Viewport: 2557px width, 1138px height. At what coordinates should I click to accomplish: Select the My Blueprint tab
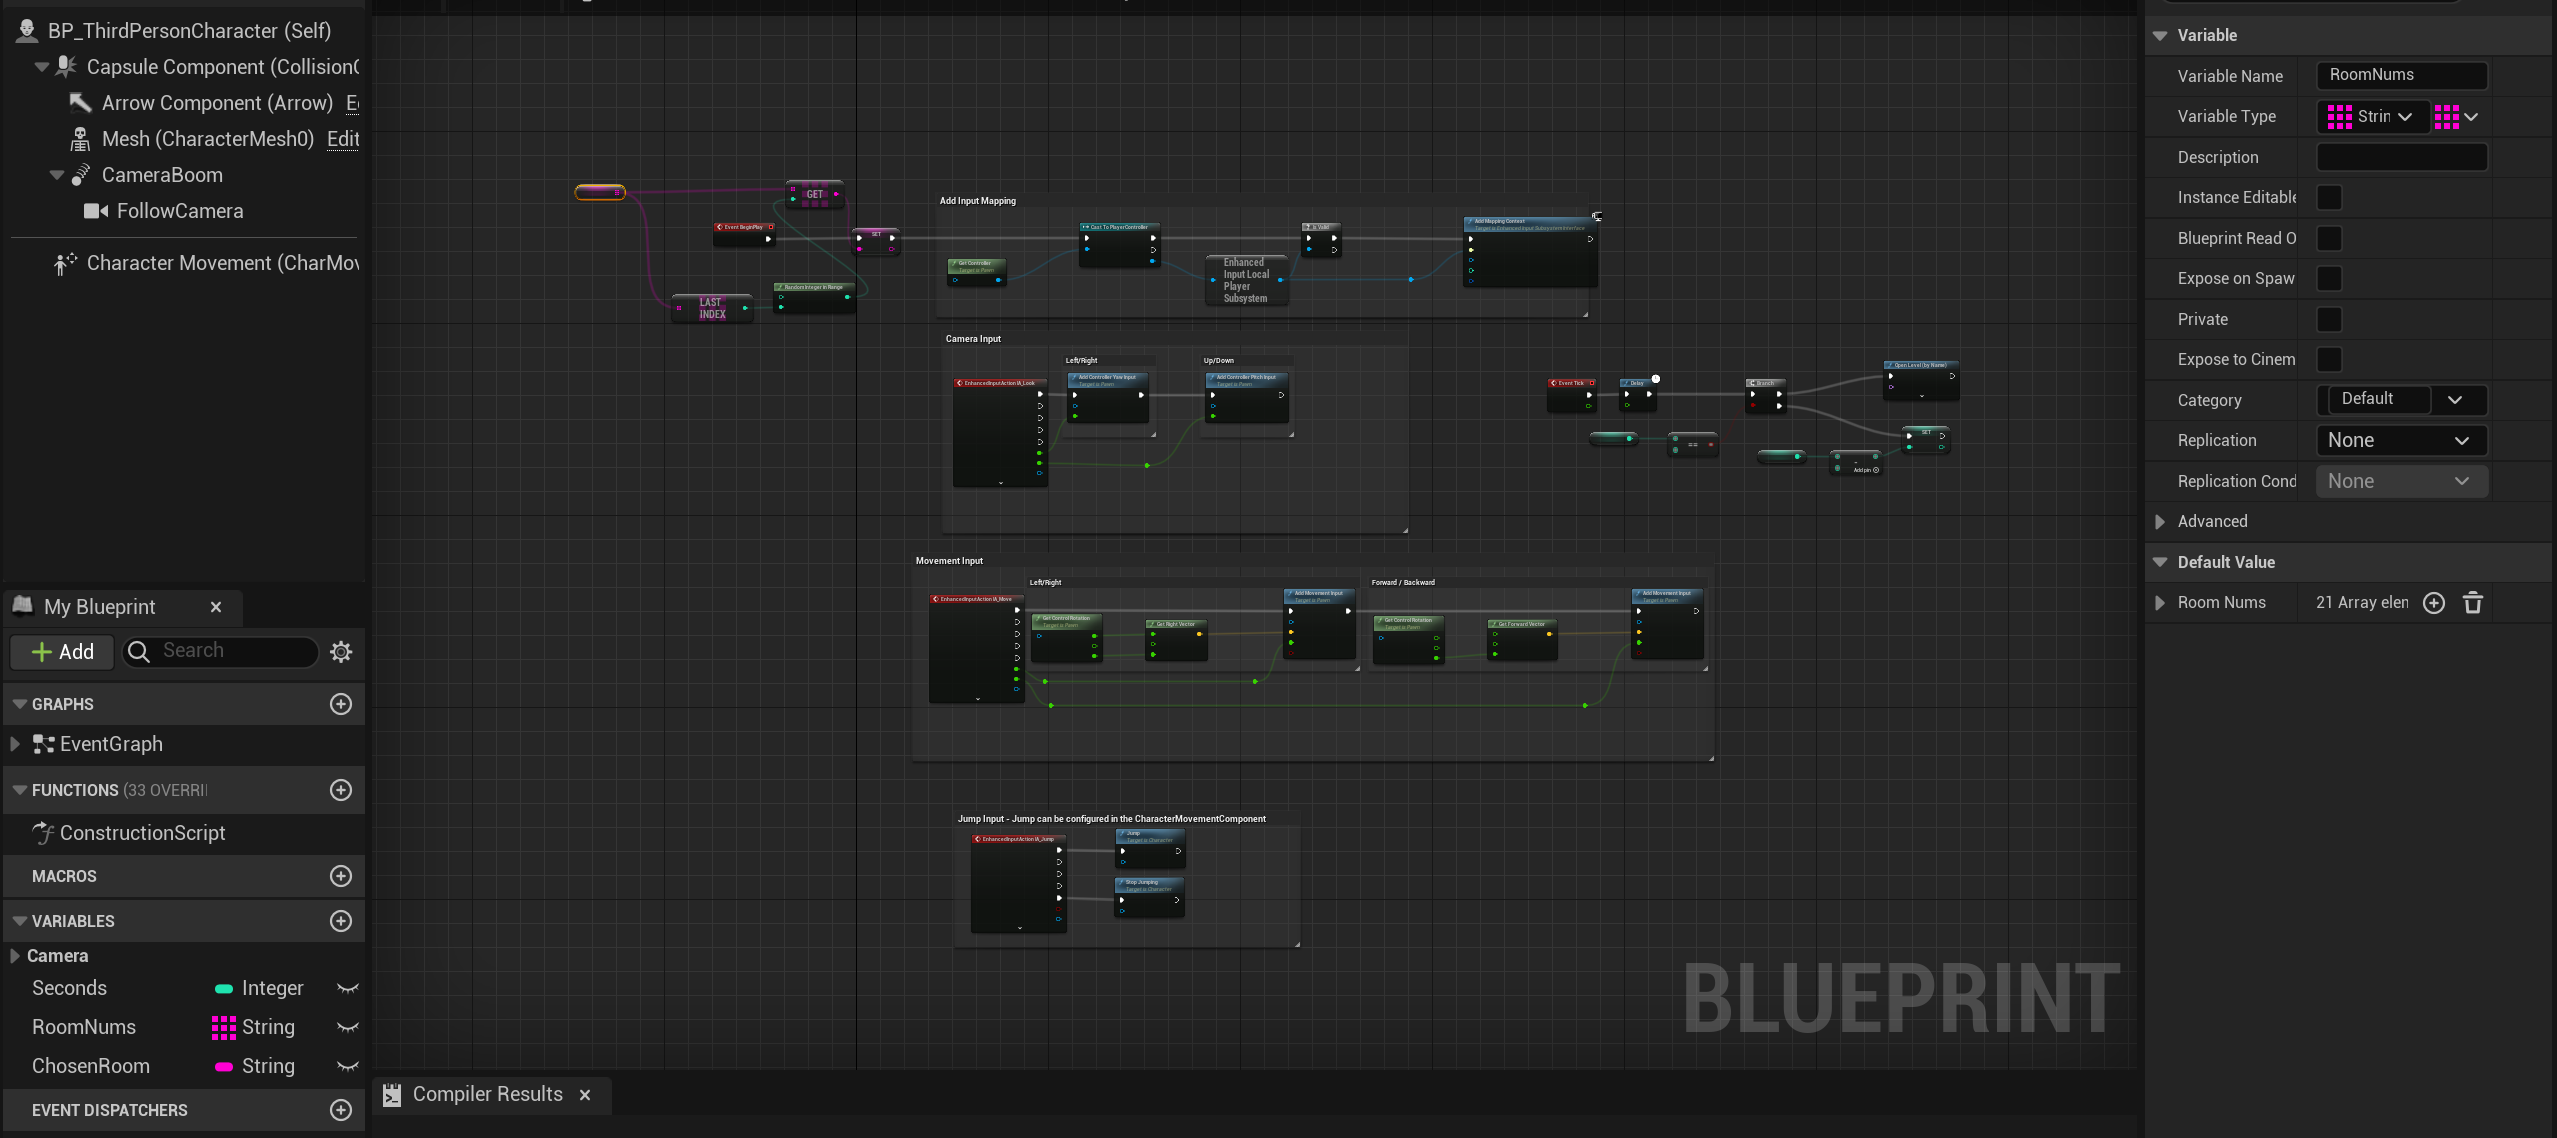pyautogui.click(x=99, y=607)
